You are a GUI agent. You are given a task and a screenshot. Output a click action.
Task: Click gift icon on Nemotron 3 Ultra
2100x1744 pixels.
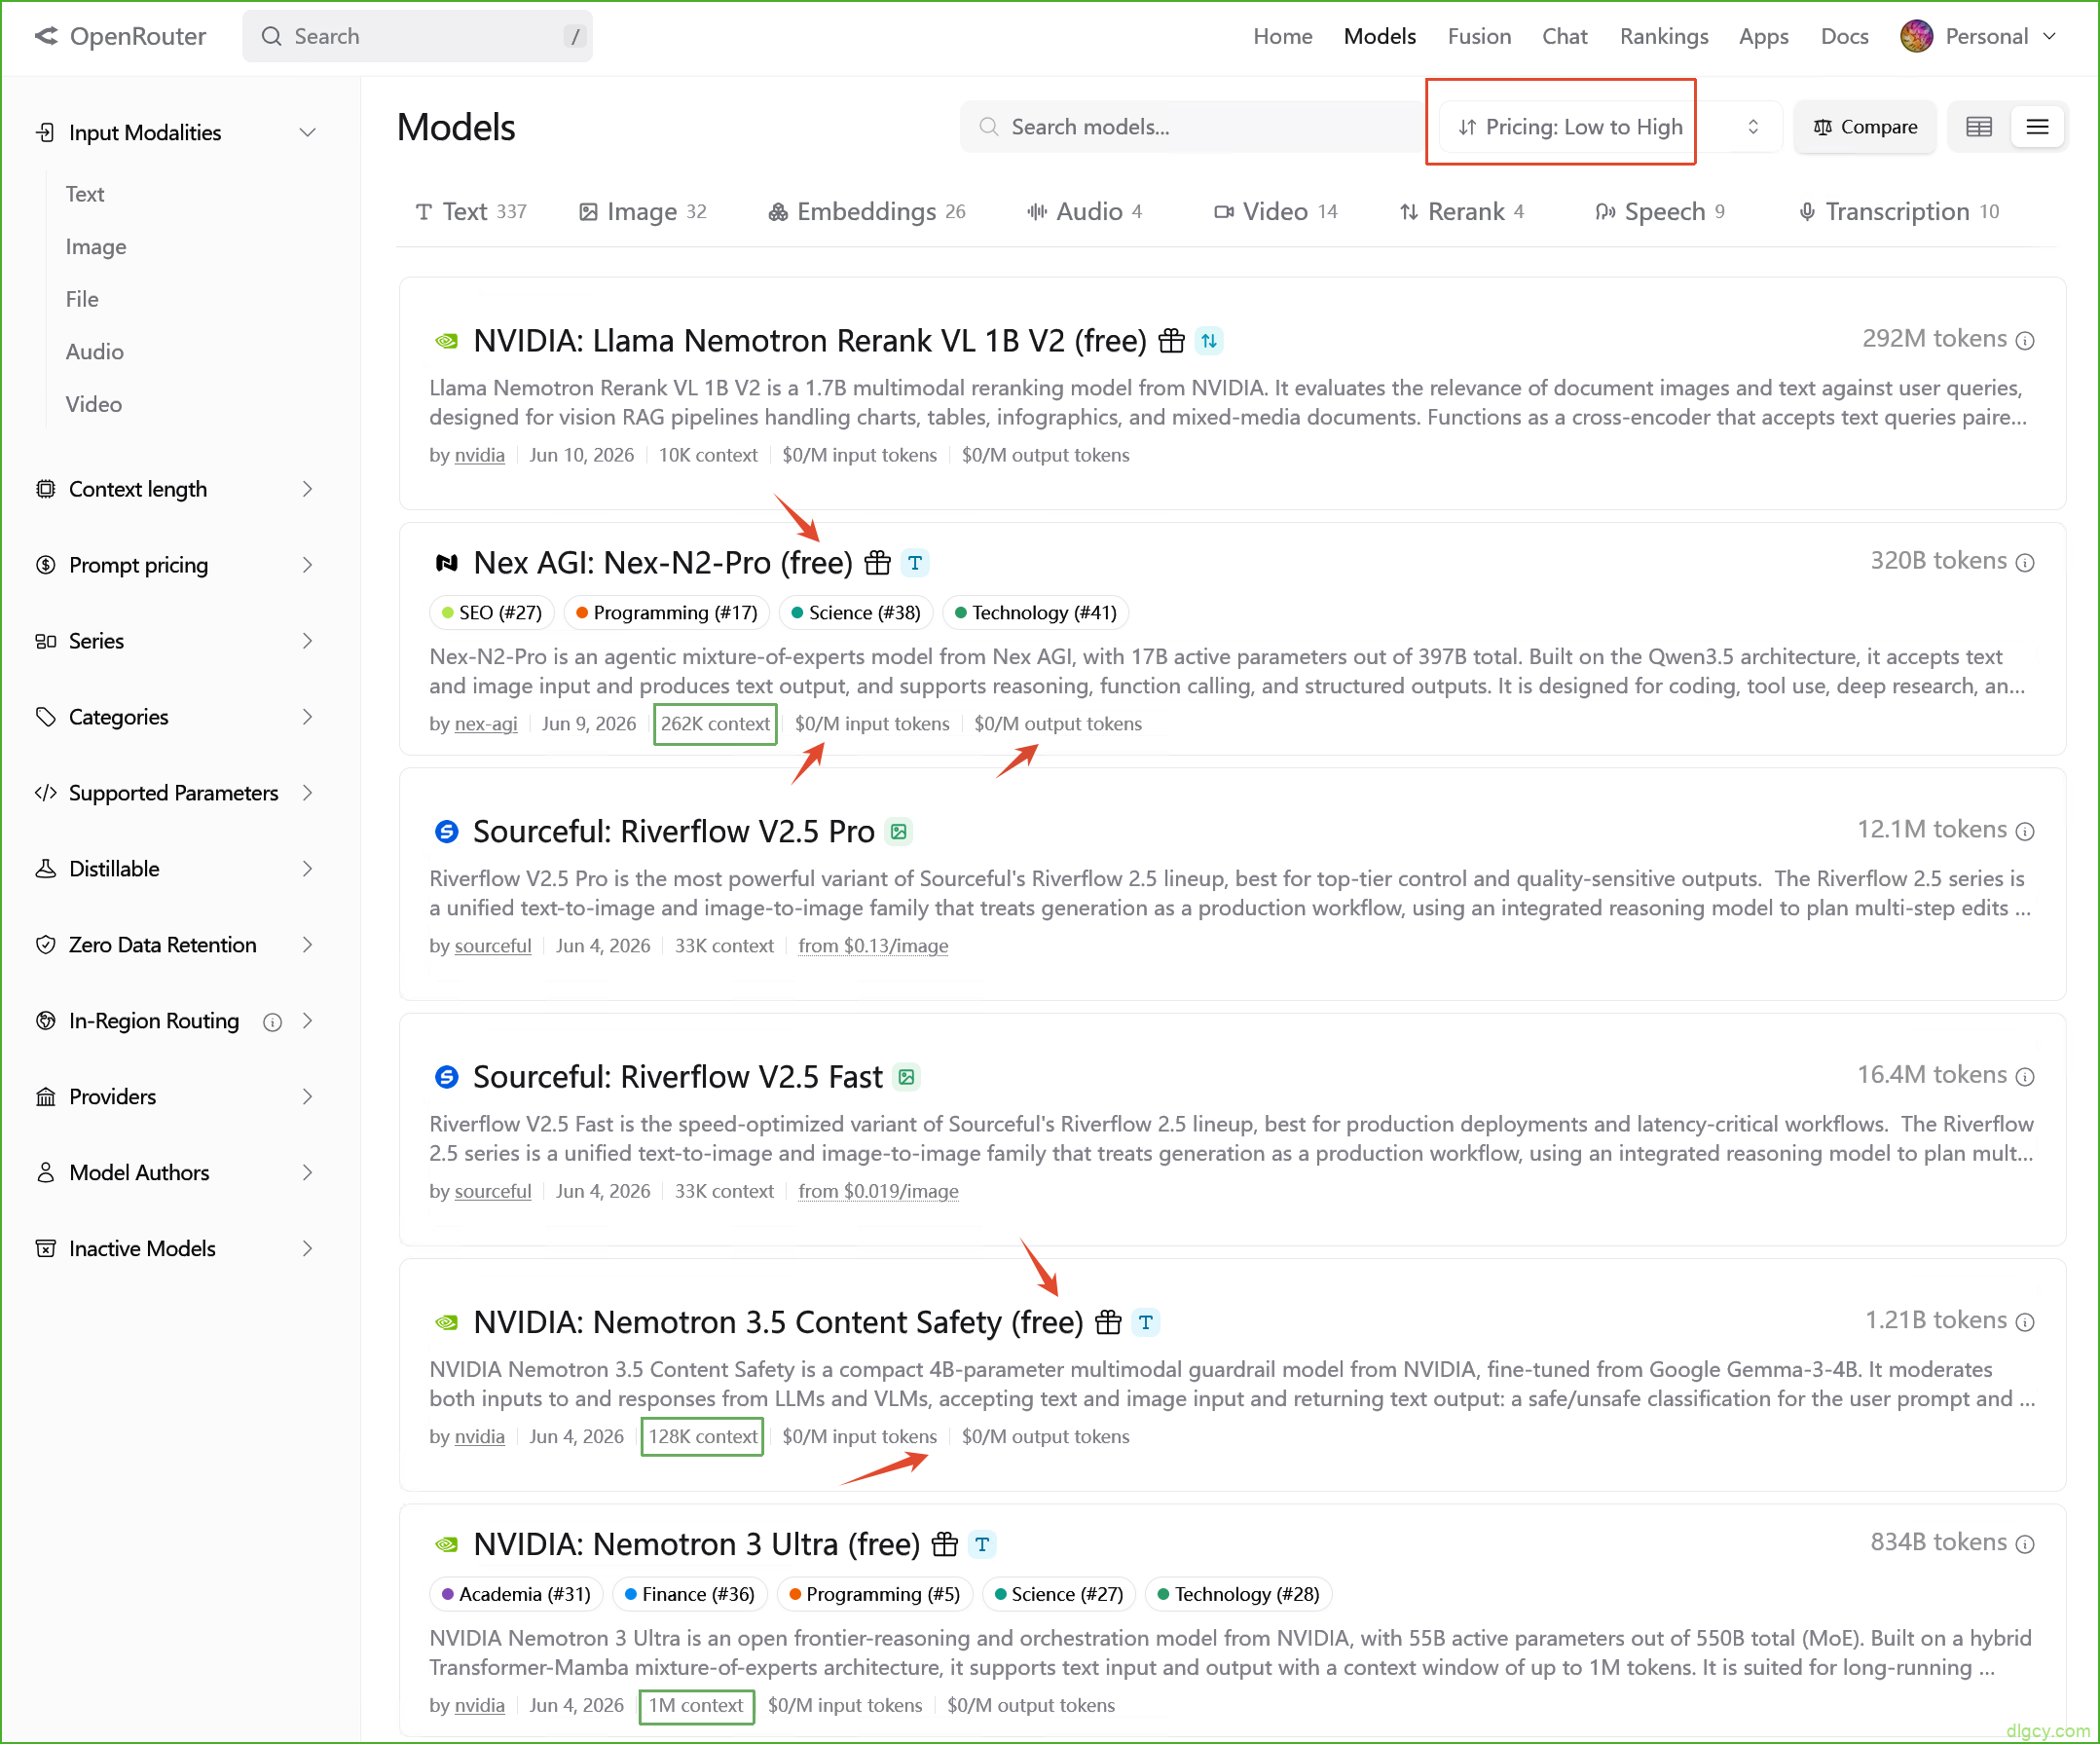click(944, 1544)
